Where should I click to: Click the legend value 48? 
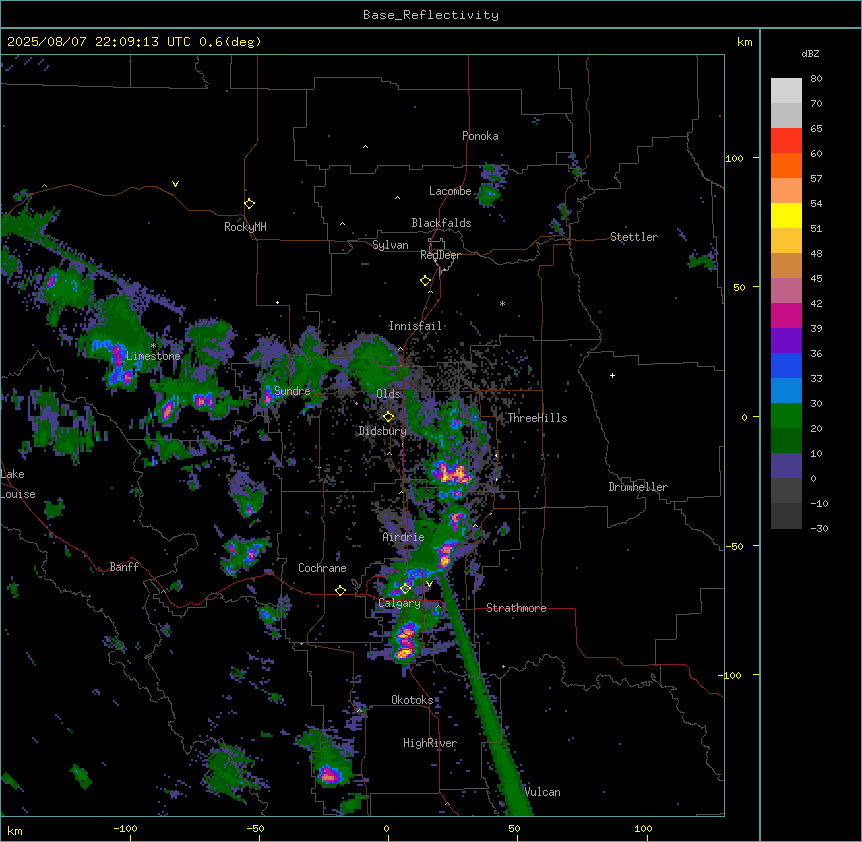coord(816,253)
